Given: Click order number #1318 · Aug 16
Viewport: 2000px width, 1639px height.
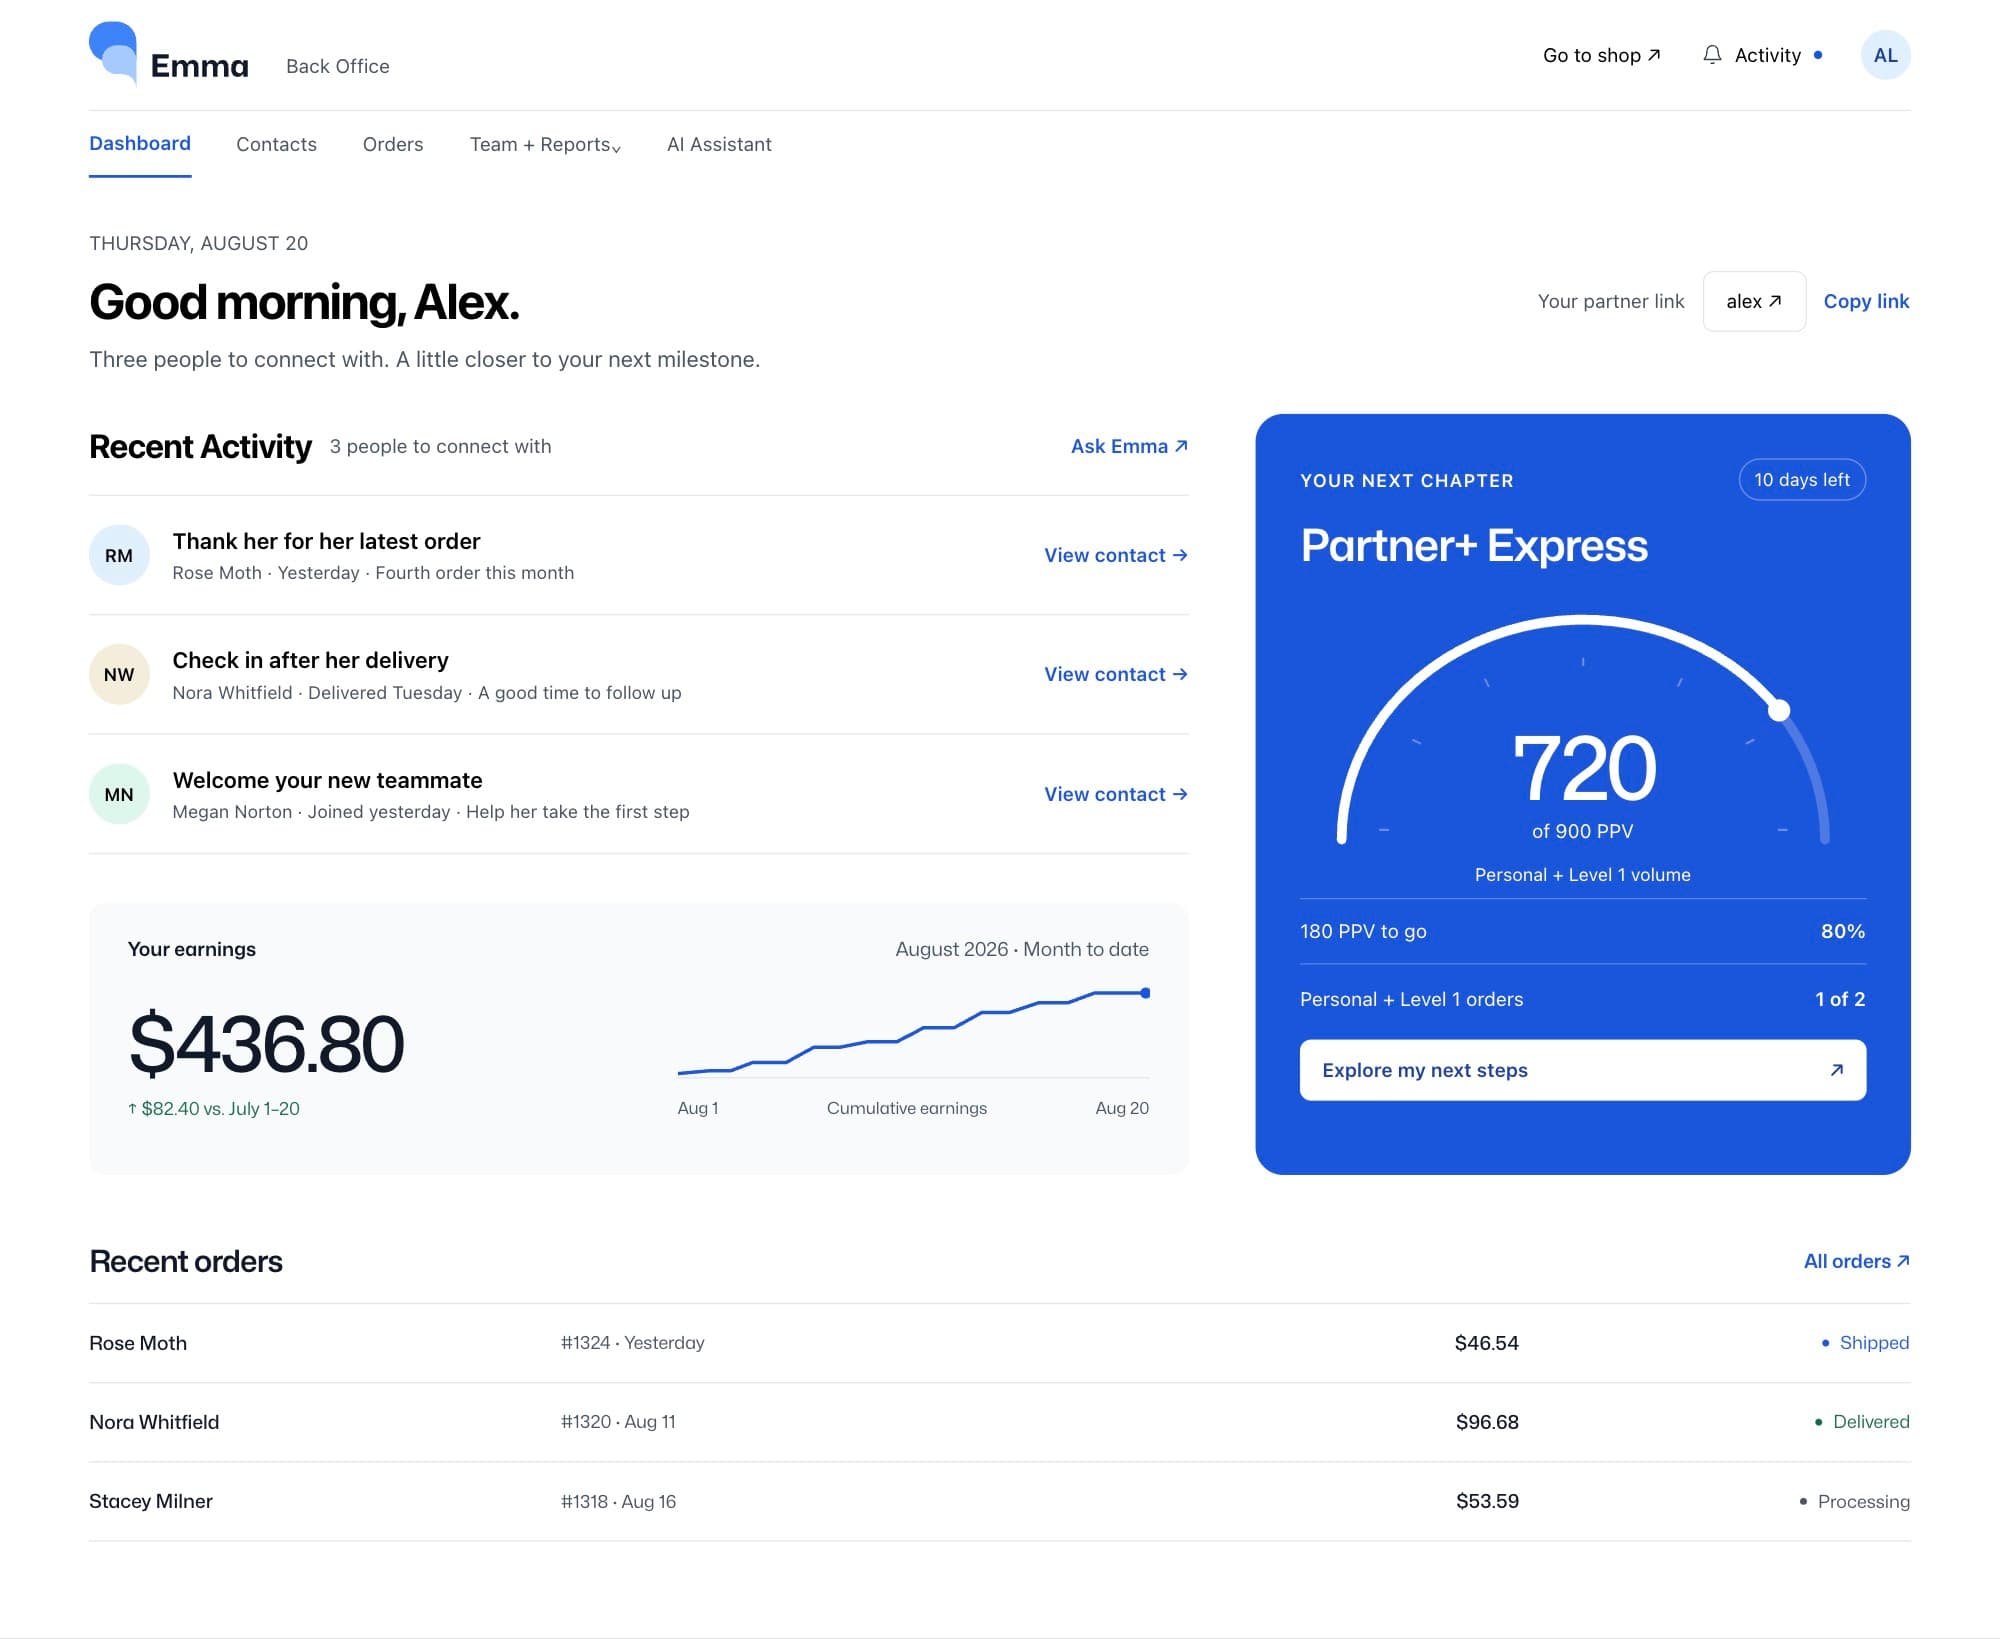Looking at the screenshot, I should (618, 1501).
